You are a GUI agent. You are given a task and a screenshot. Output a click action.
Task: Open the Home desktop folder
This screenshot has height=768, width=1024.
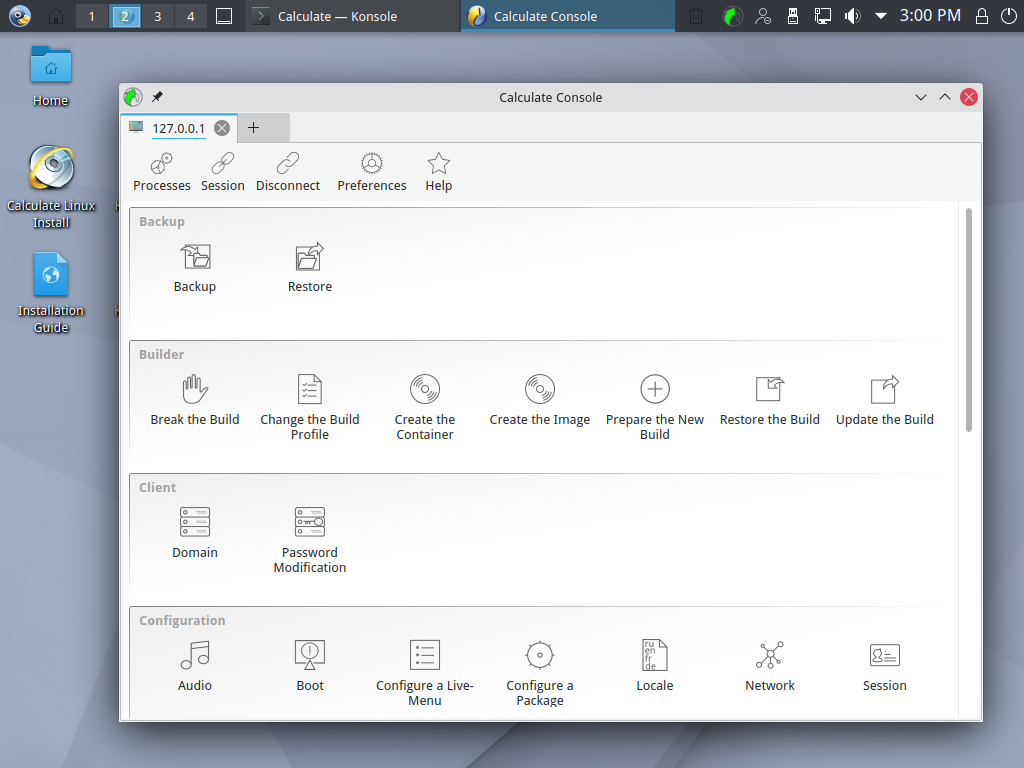50,76
